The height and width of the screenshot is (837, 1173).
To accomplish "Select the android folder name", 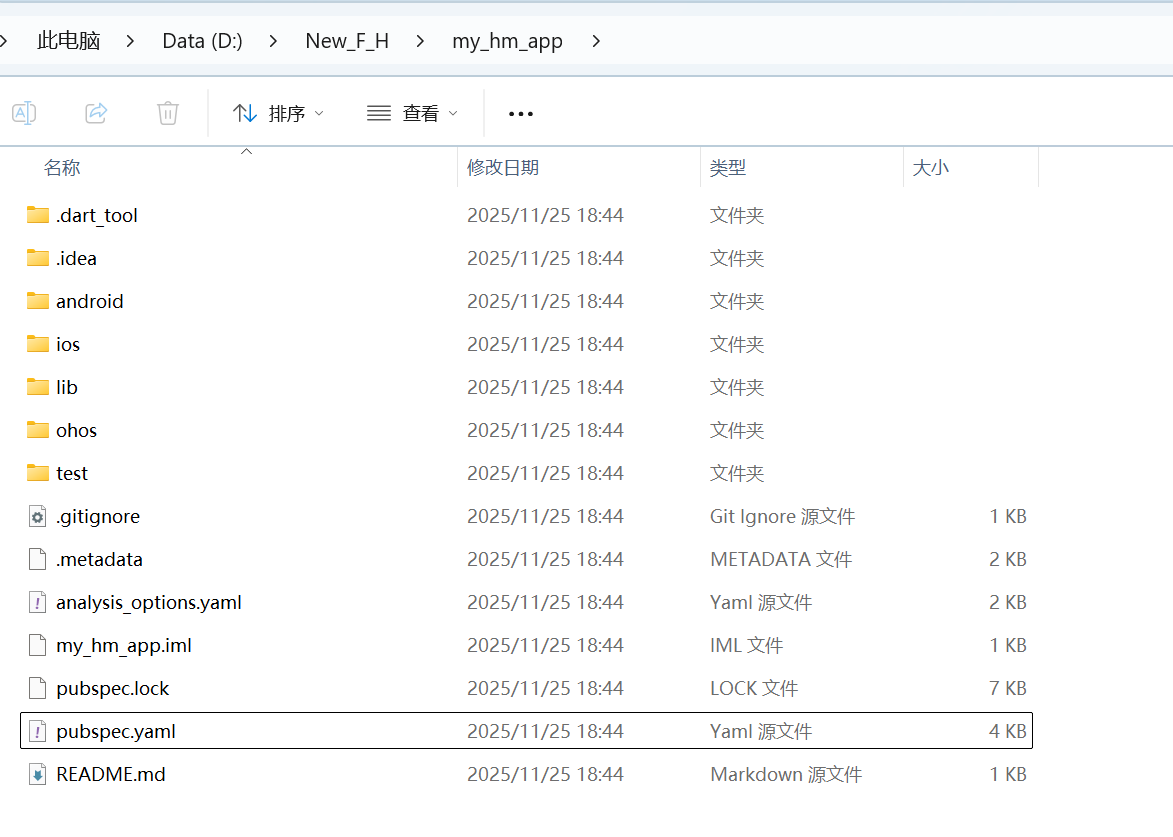I will (90, 301).
